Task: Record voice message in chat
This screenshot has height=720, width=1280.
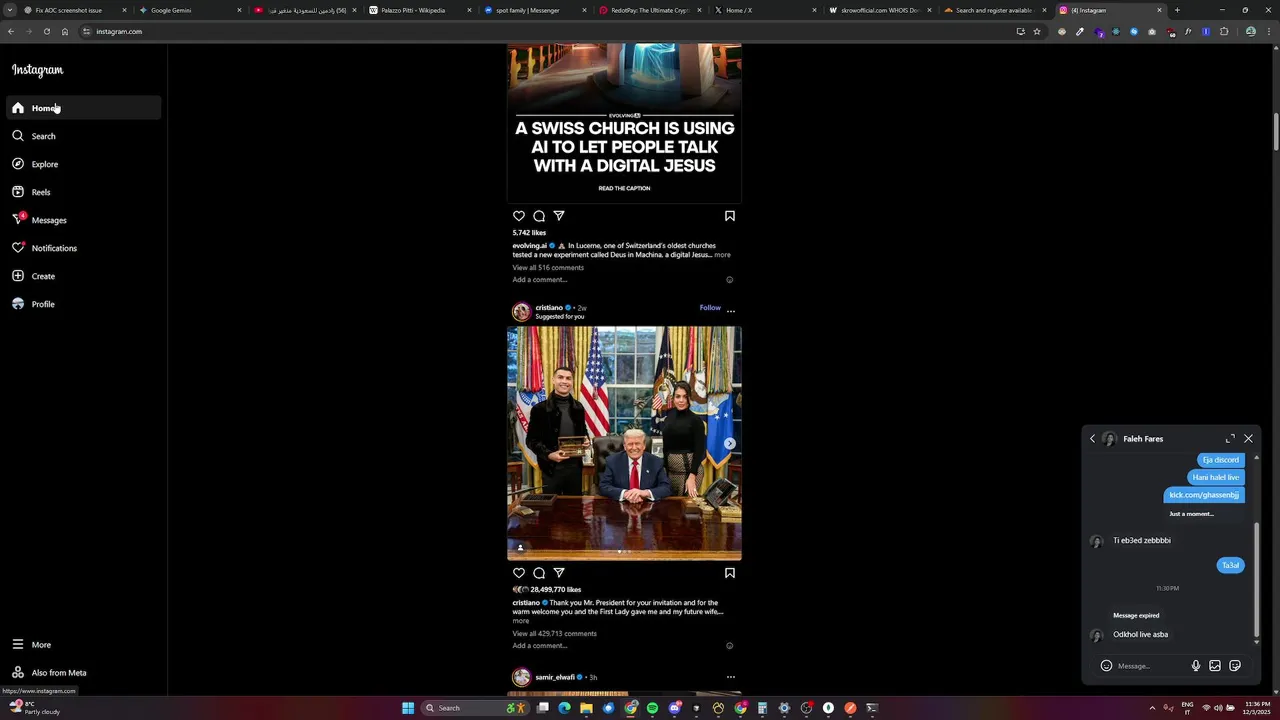Action: click(x=1196, y=666)
